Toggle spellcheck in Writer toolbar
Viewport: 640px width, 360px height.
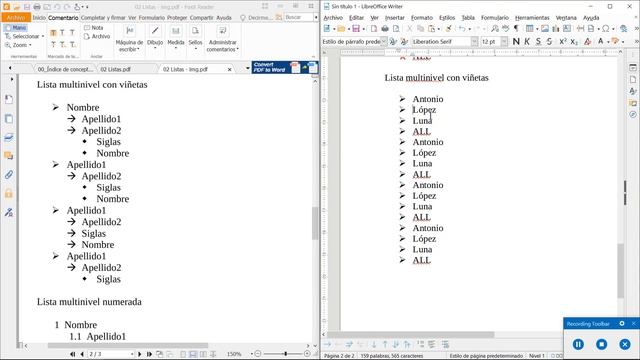pyautogui.click(x=505, y=29)
